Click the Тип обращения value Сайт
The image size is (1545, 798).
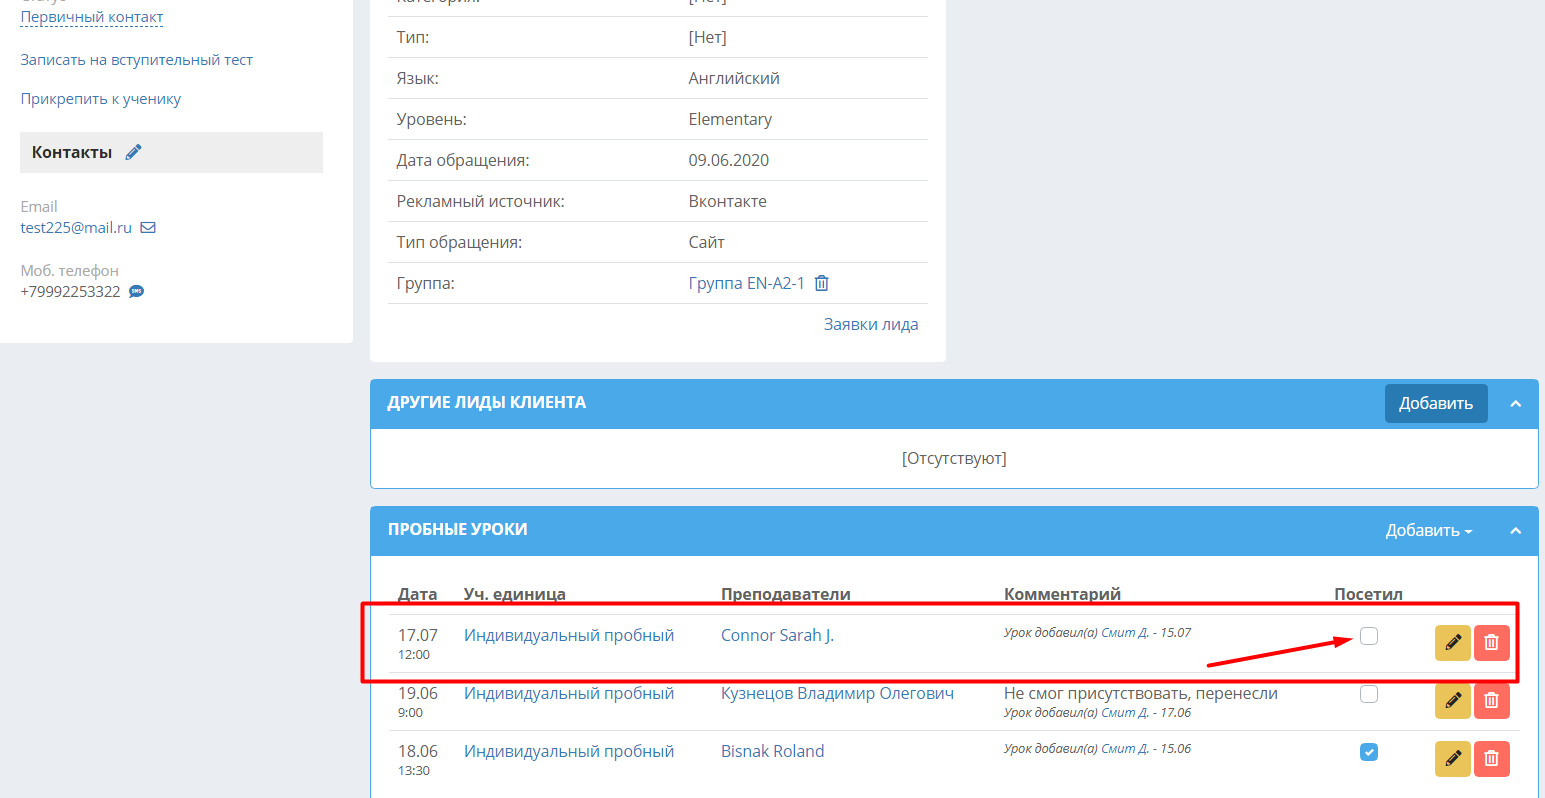(x=707, y=242)
